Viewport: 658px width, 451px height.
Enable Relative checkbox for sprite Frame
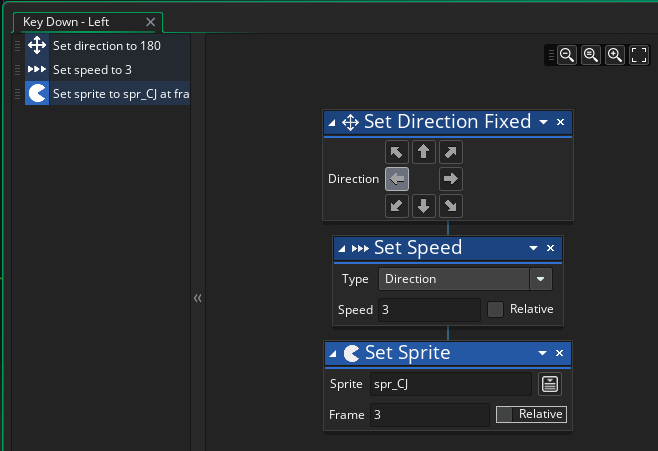[505, 414]
